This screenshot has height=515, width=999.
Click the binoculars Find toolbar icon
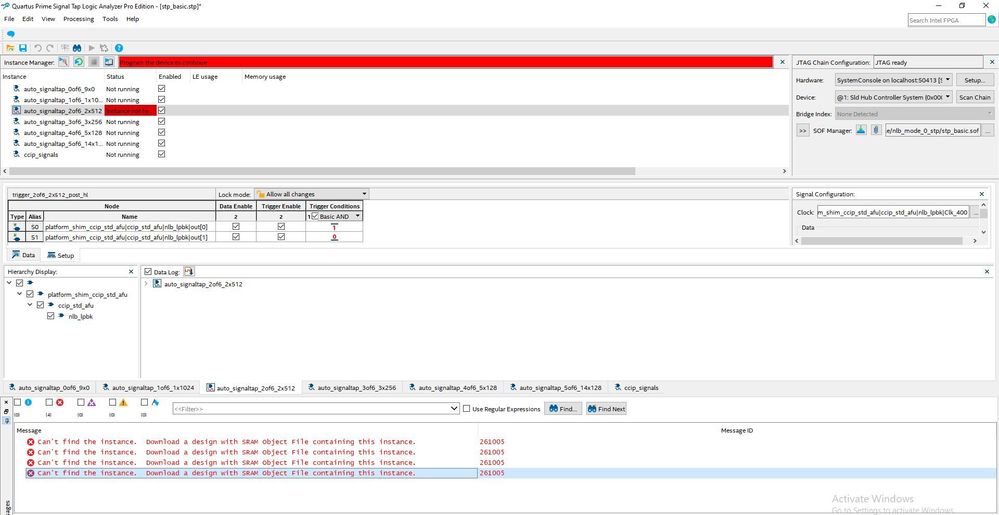click(76, 48)
